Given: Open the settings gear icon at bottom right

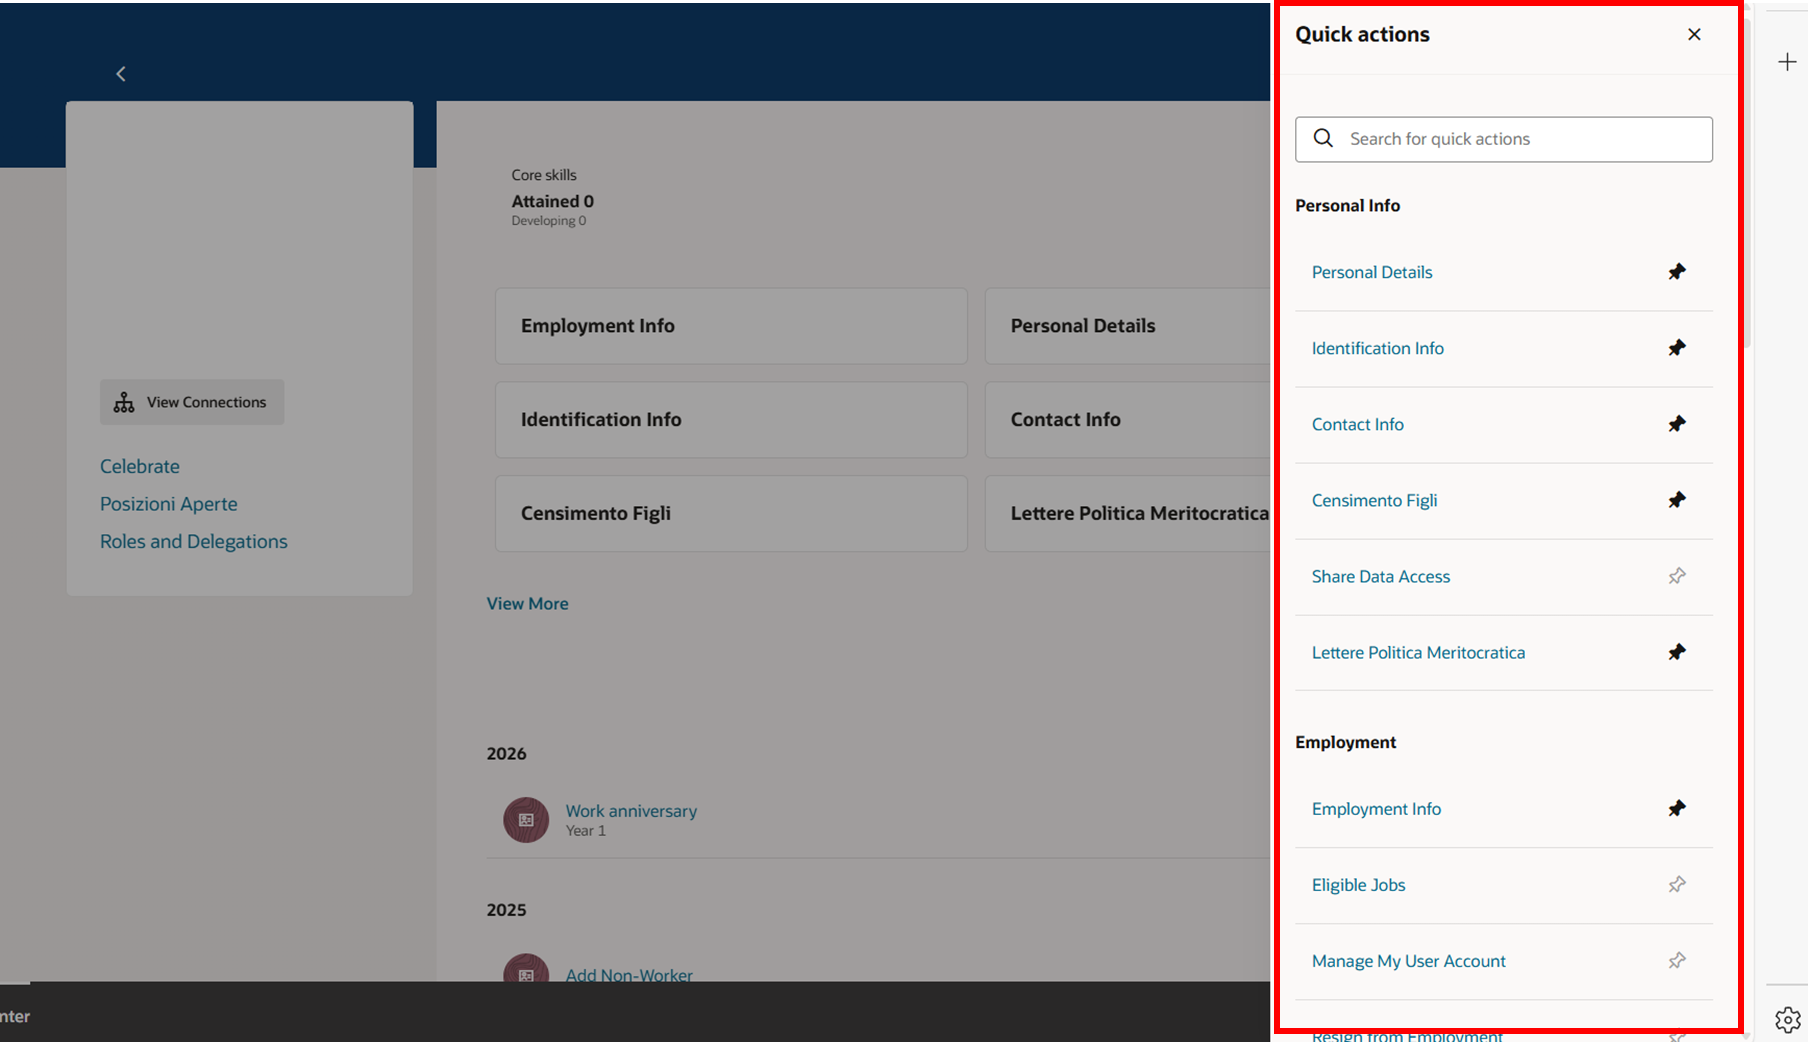Looking at the screenshot, I should coord(1787,1019).
